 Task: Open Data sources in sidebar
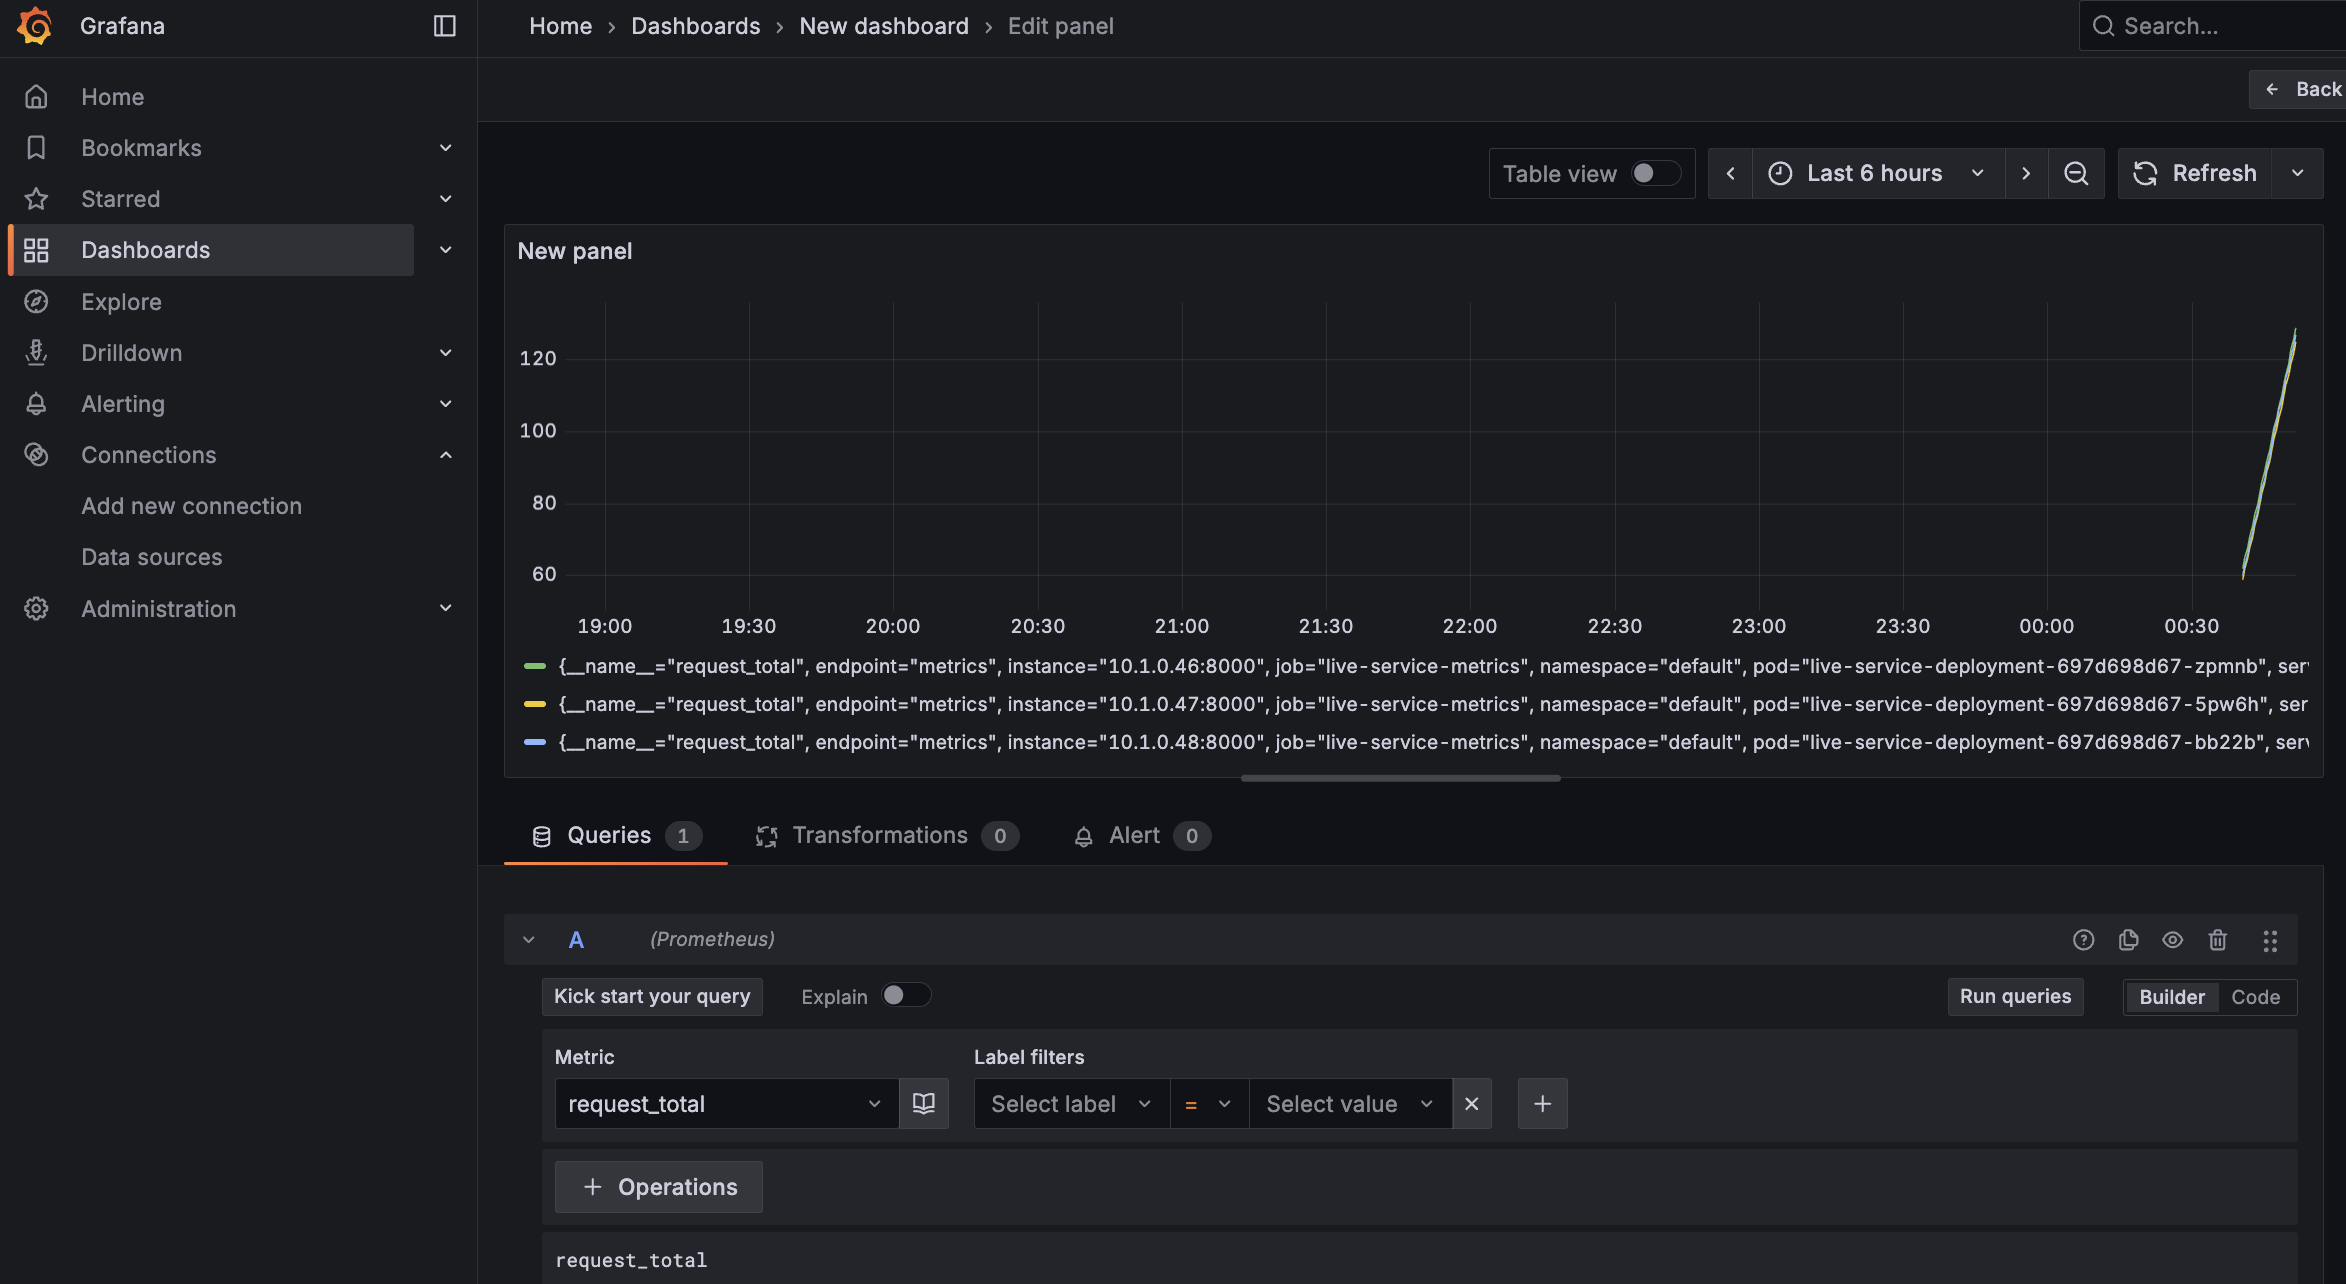coord(152,557)
